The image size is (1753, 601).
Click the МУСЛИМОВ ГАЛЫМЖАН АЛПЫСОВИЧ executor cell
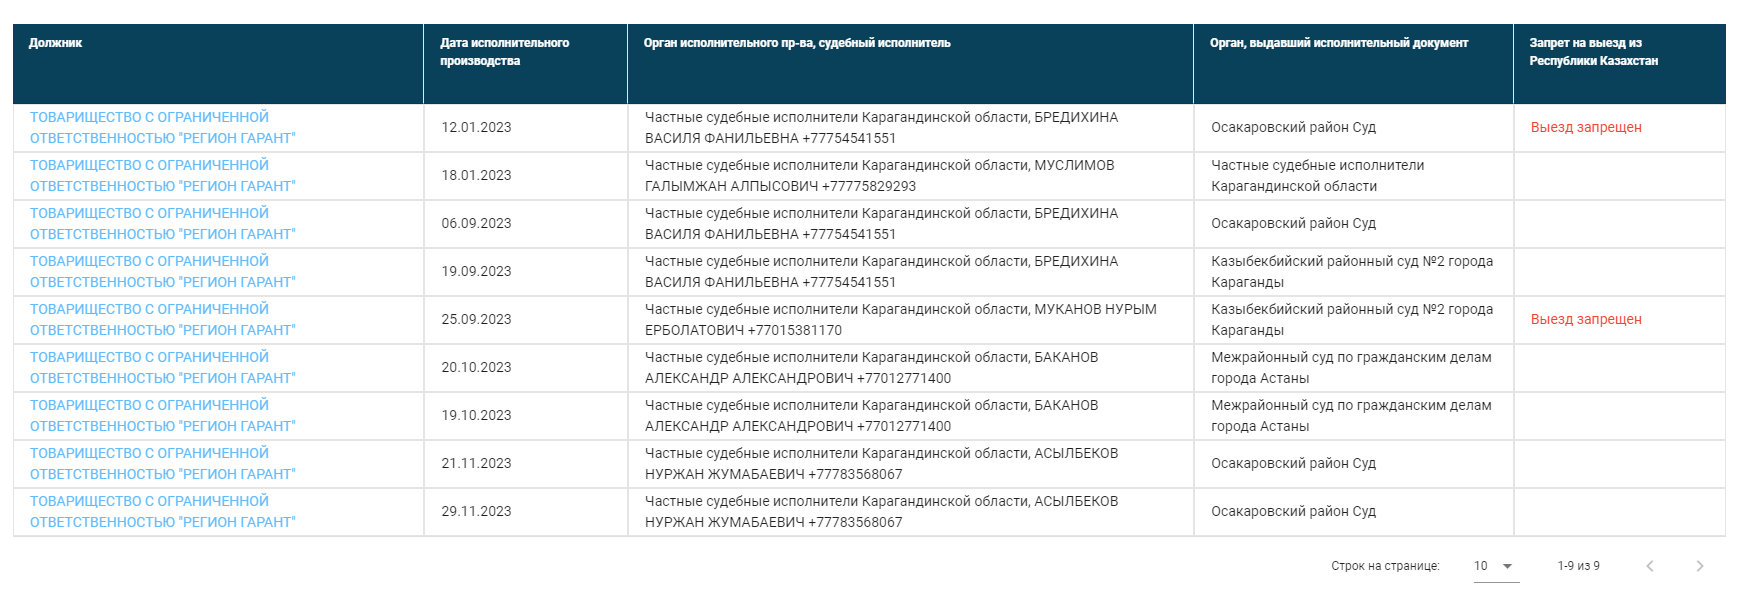(x=879, y=176)
